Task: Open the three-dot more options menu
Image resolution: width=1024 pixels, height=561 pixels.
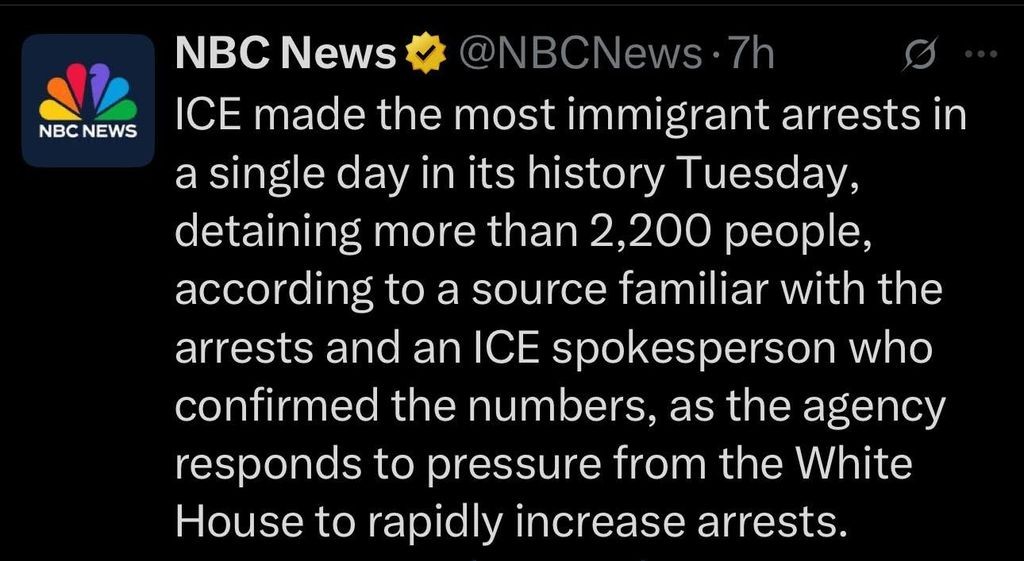Action: coord(982,54)
